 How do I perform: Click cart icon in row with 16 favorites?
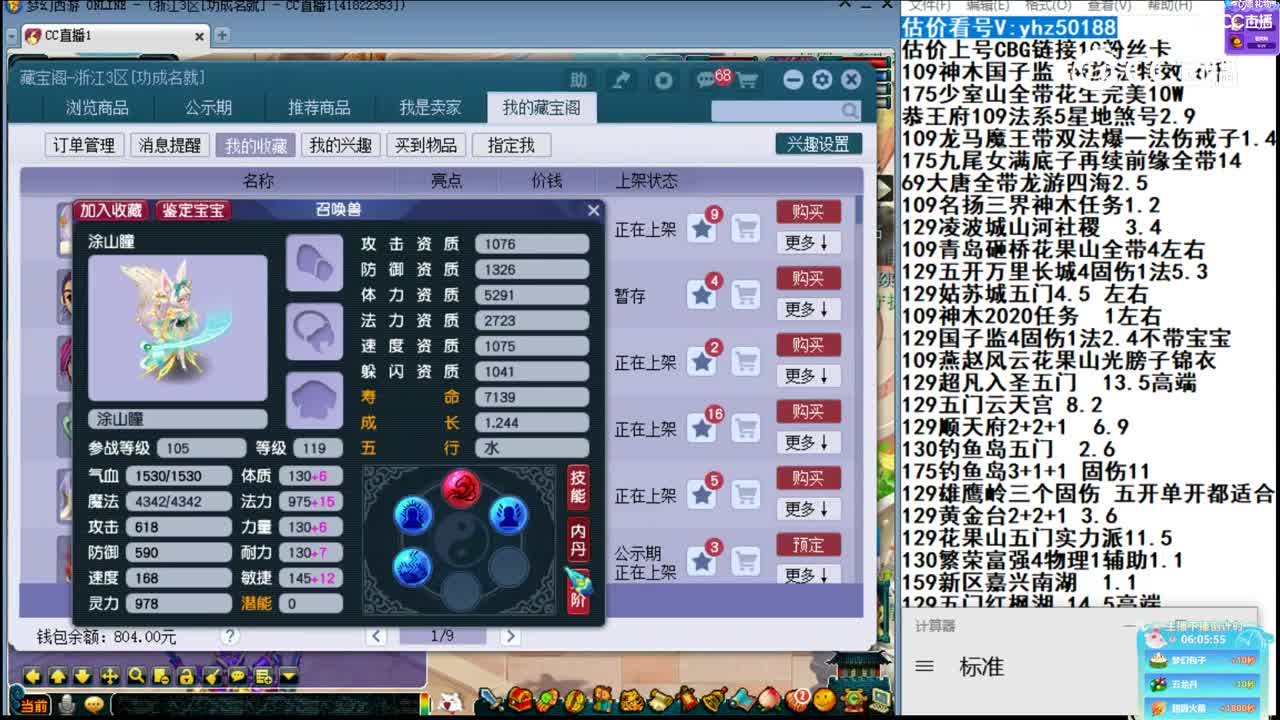click(x=745, y=429)
